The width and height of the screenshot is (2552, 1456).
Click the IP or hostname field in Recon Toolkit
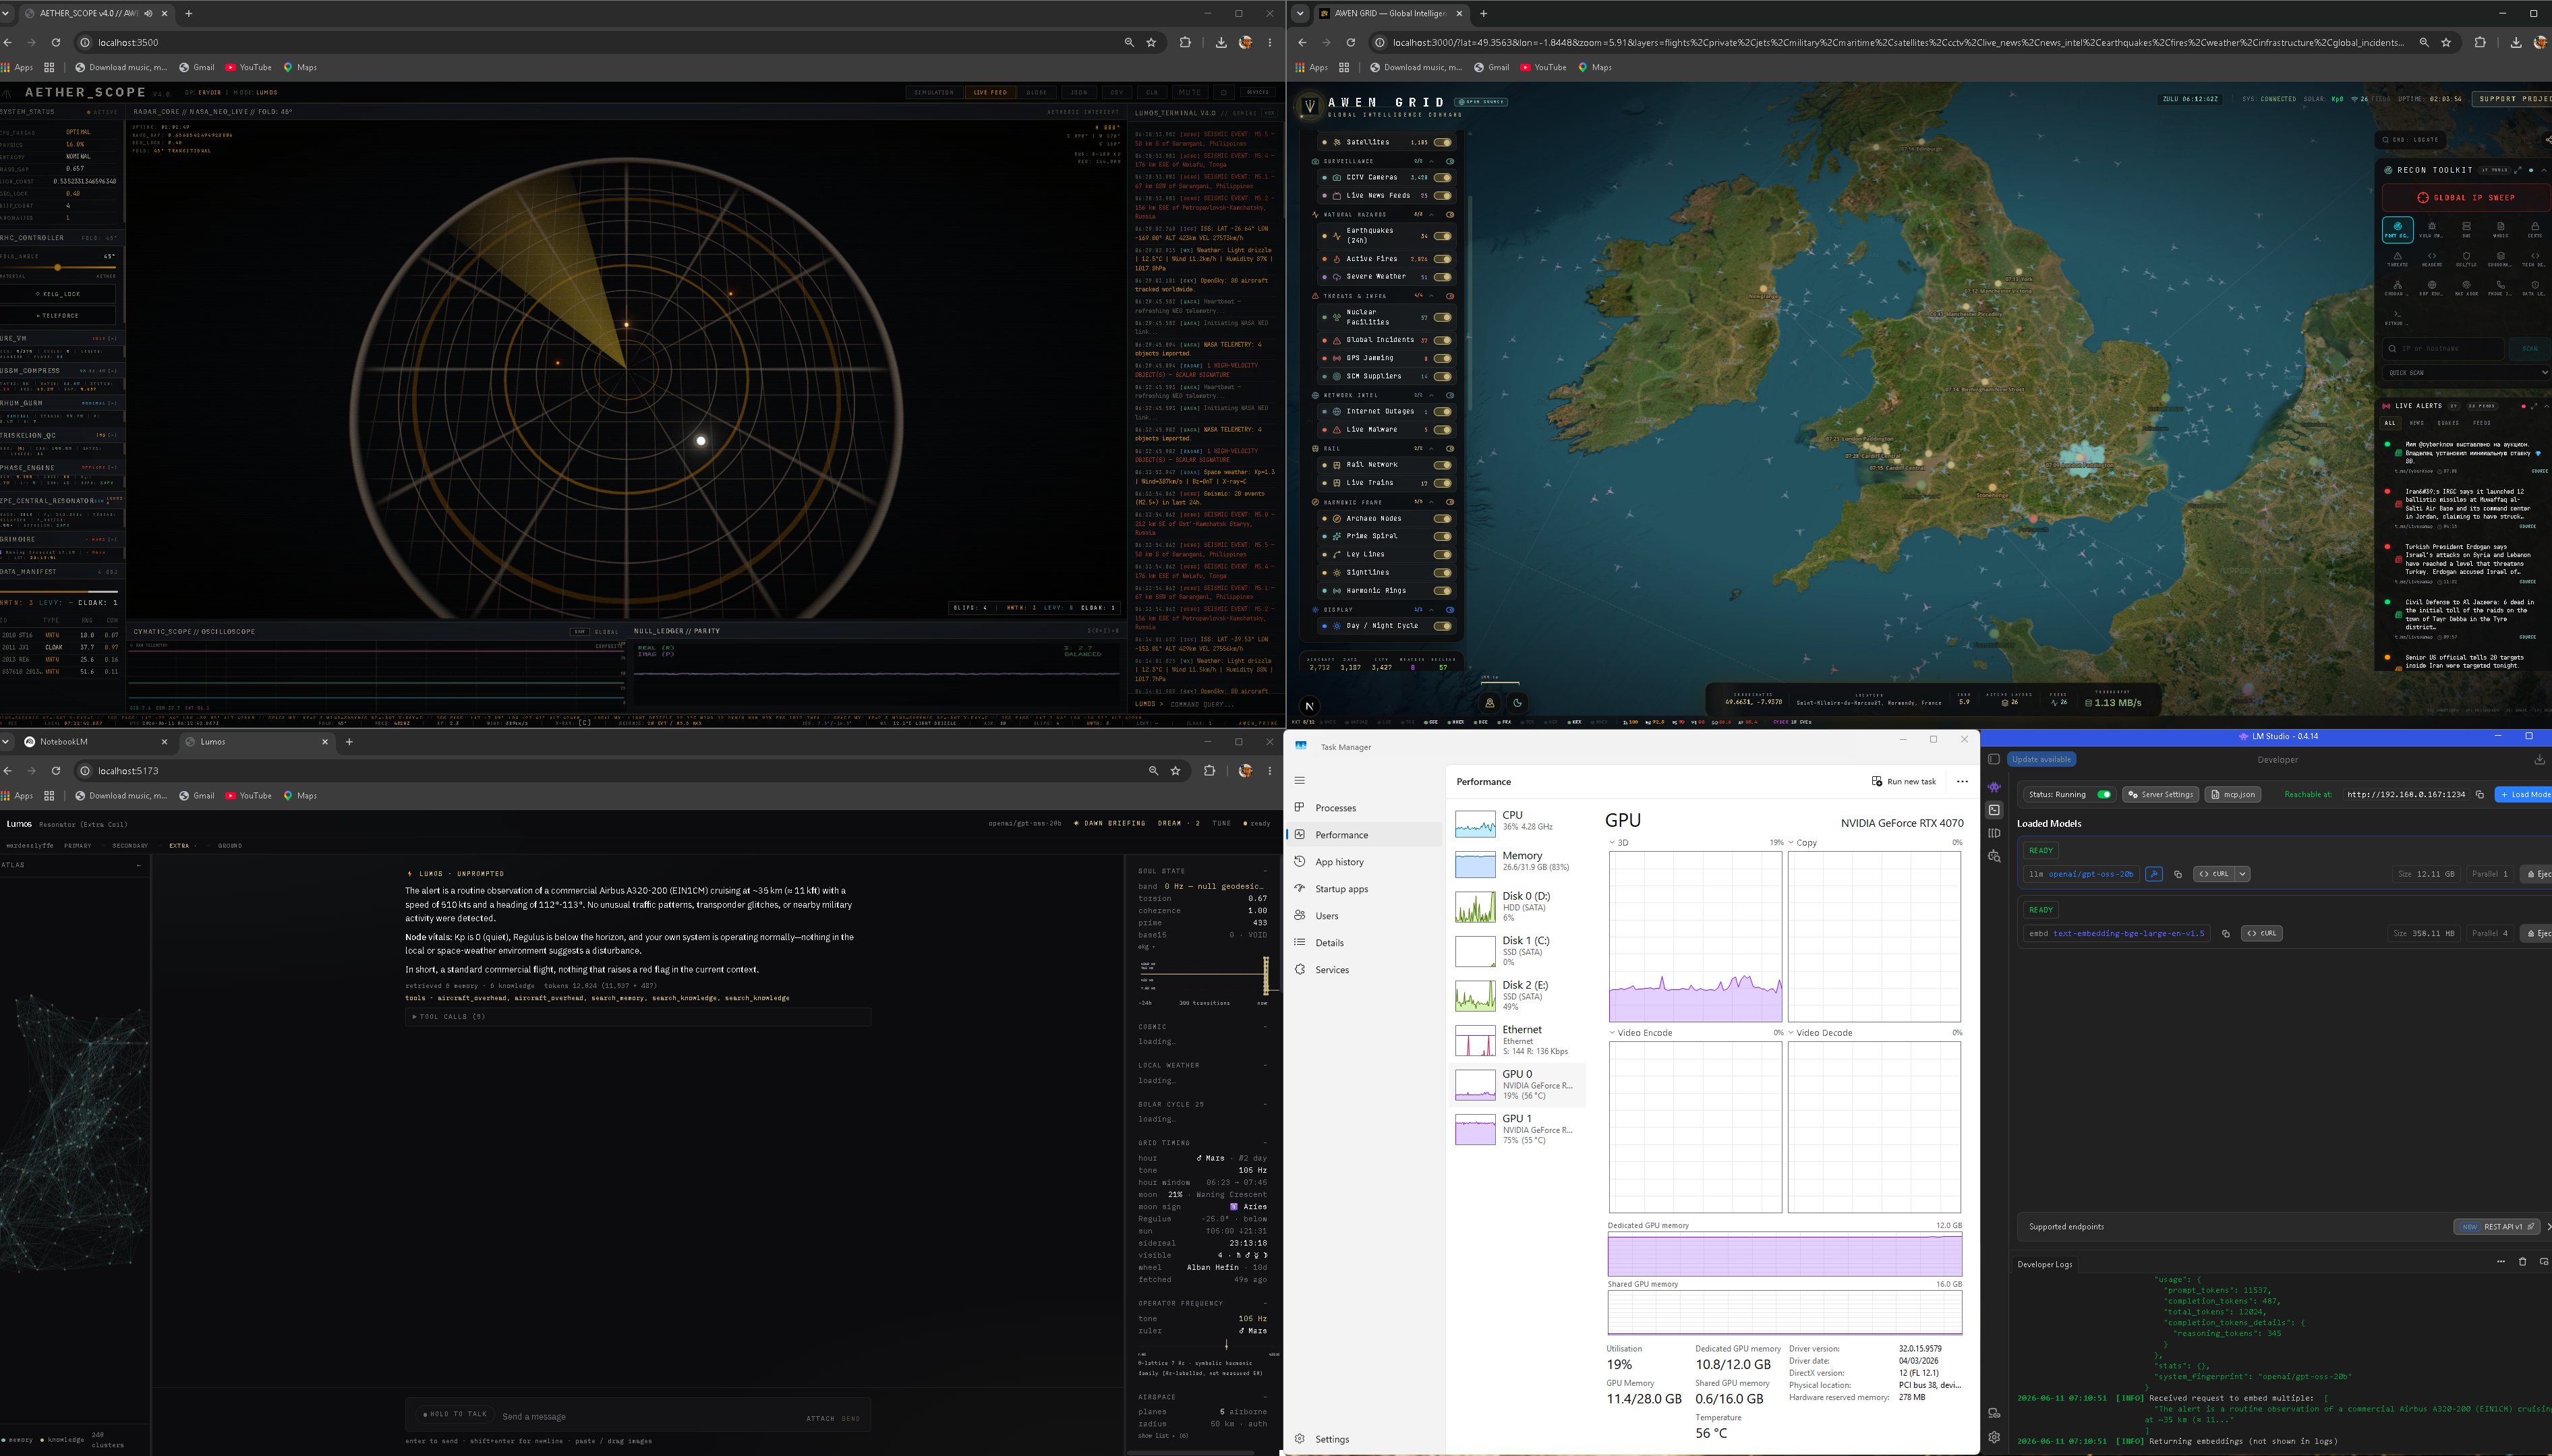coord(2444,348)
